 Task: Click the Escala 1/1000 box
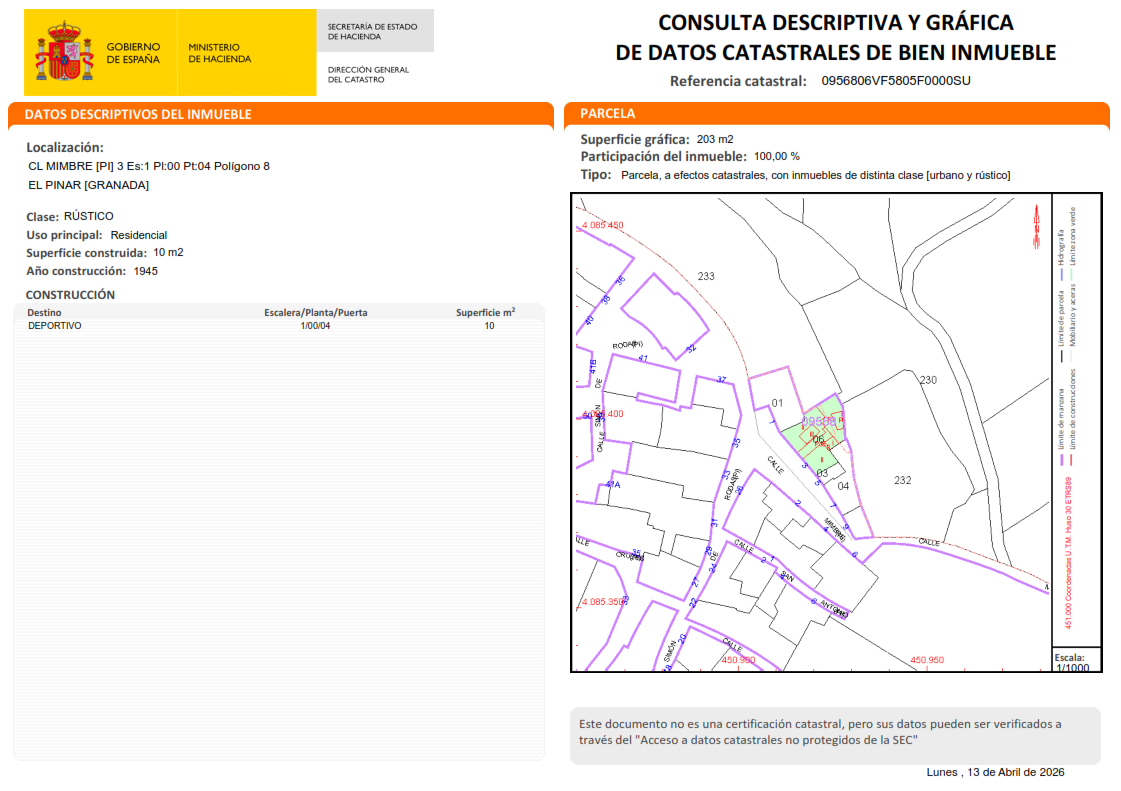[1075, 662]
